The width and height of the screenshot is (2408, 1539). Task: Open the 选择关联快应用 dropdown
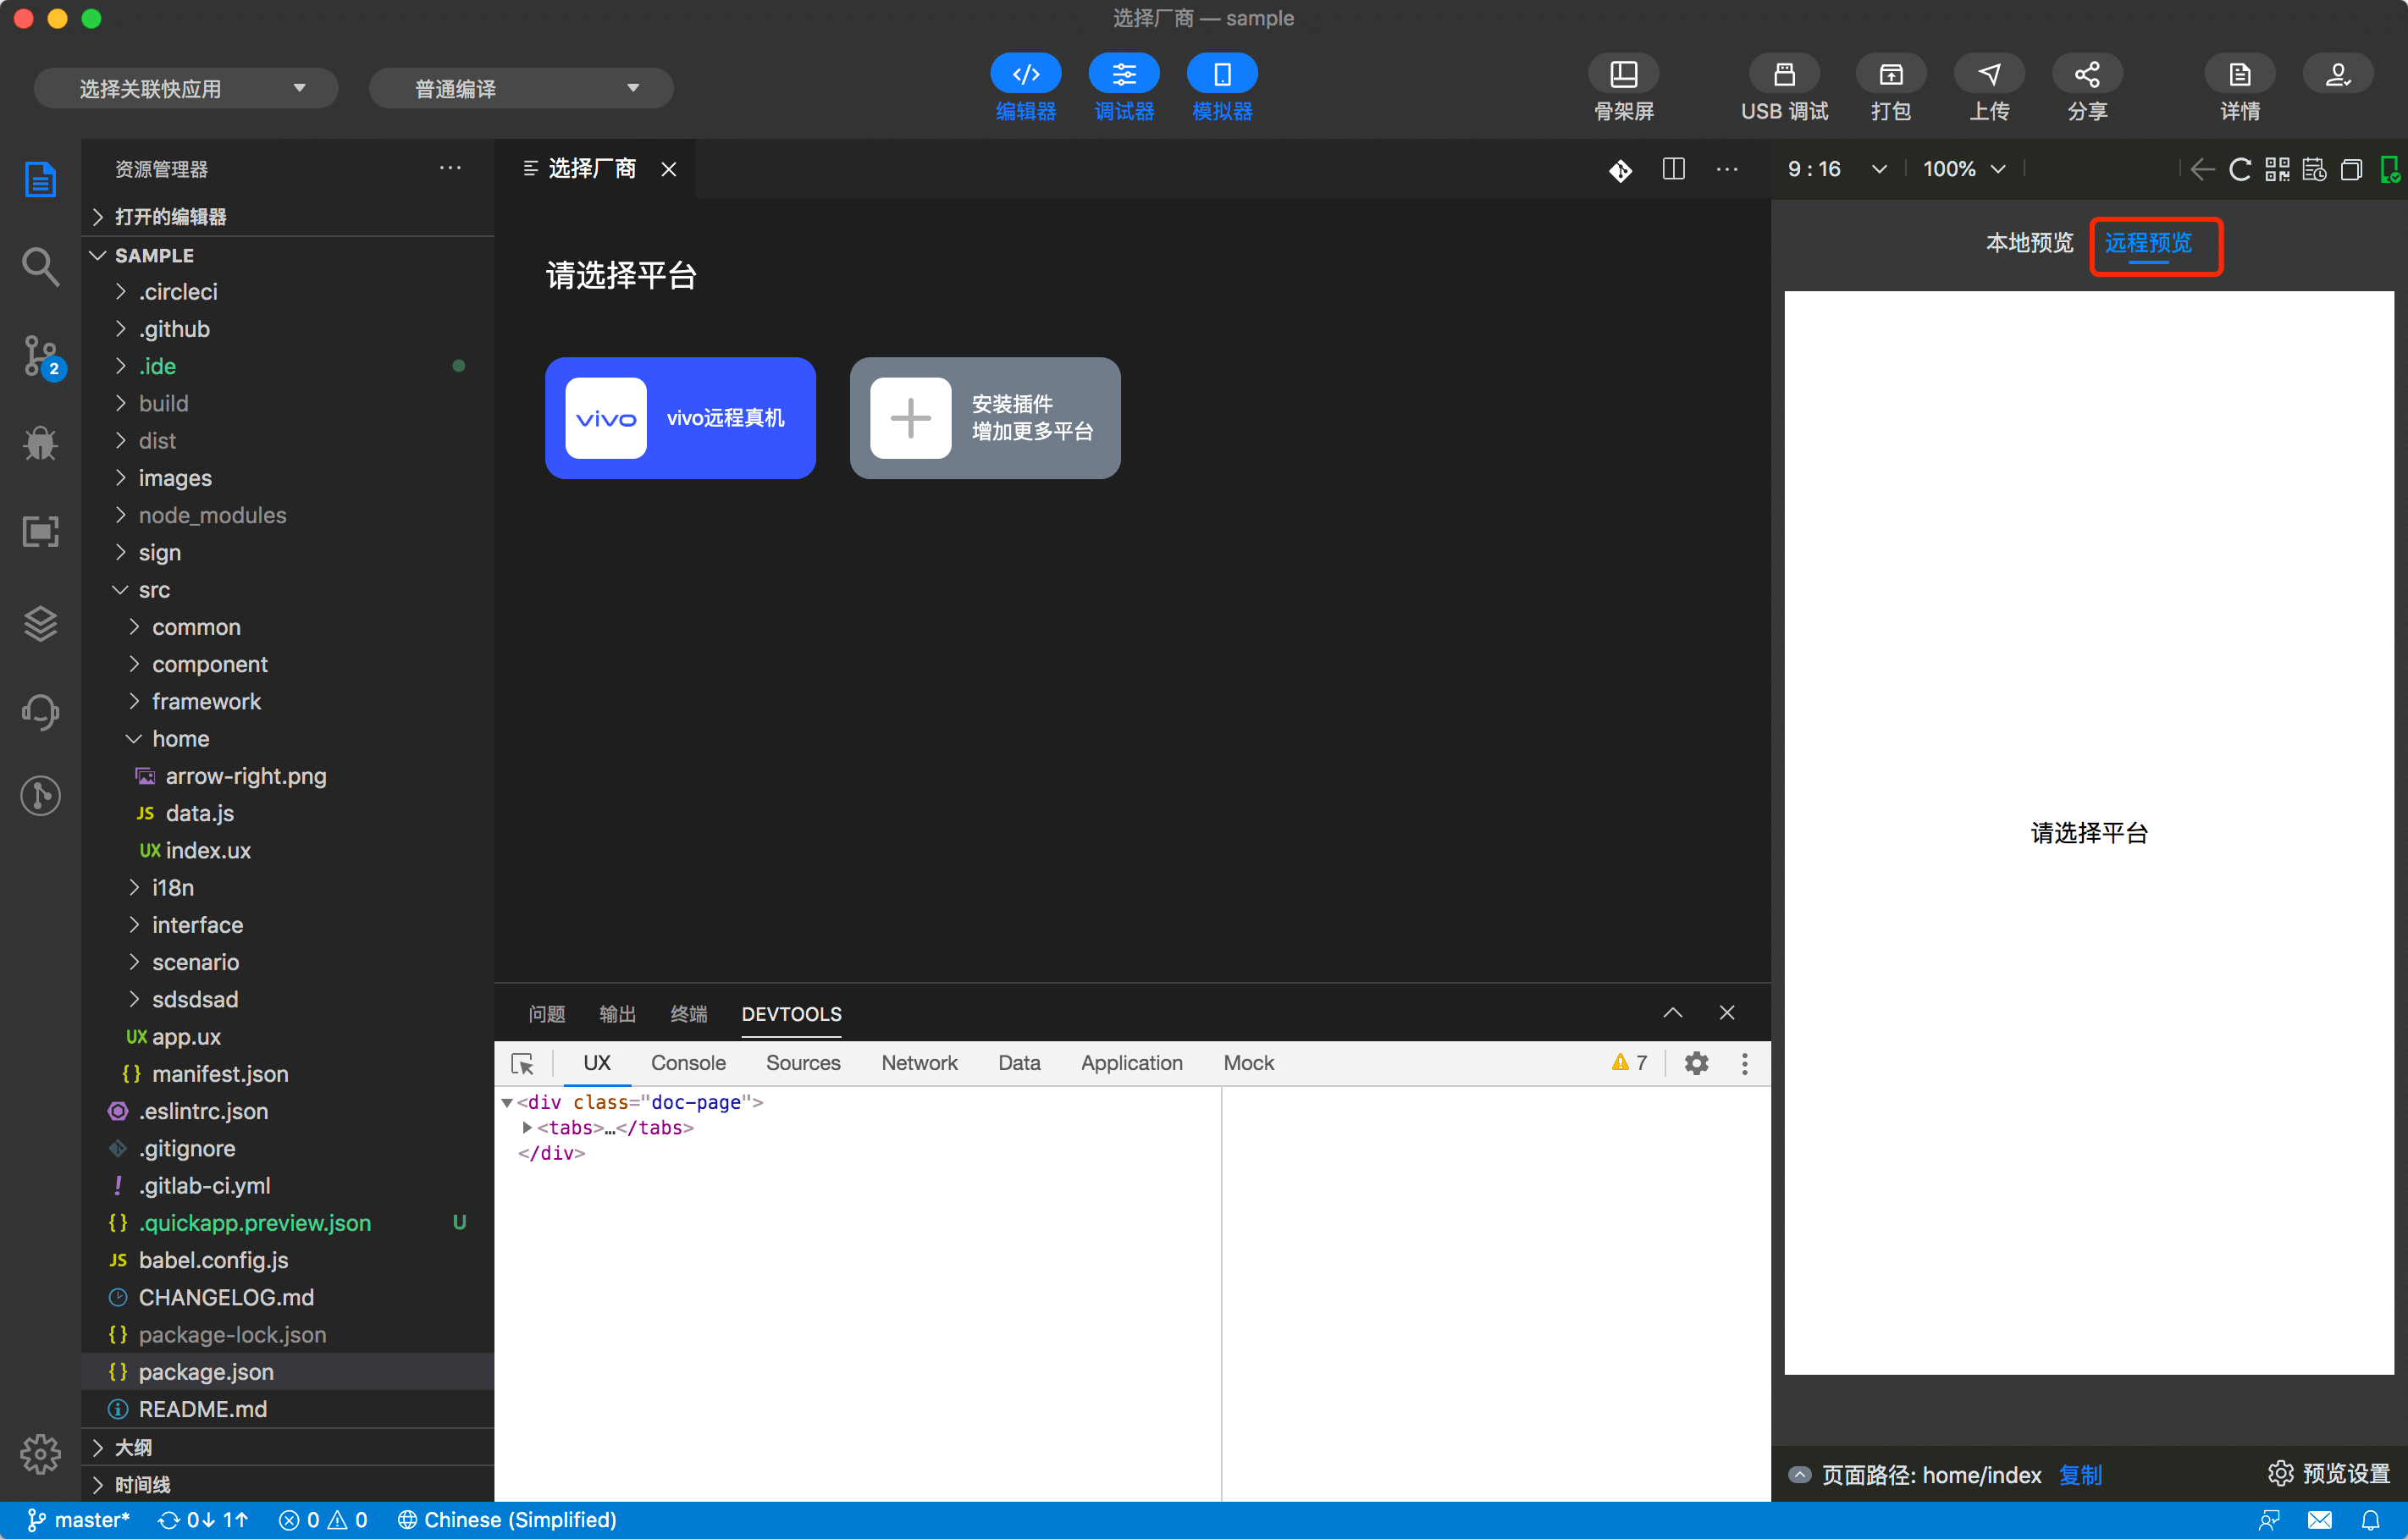click(x=186, y=89)
